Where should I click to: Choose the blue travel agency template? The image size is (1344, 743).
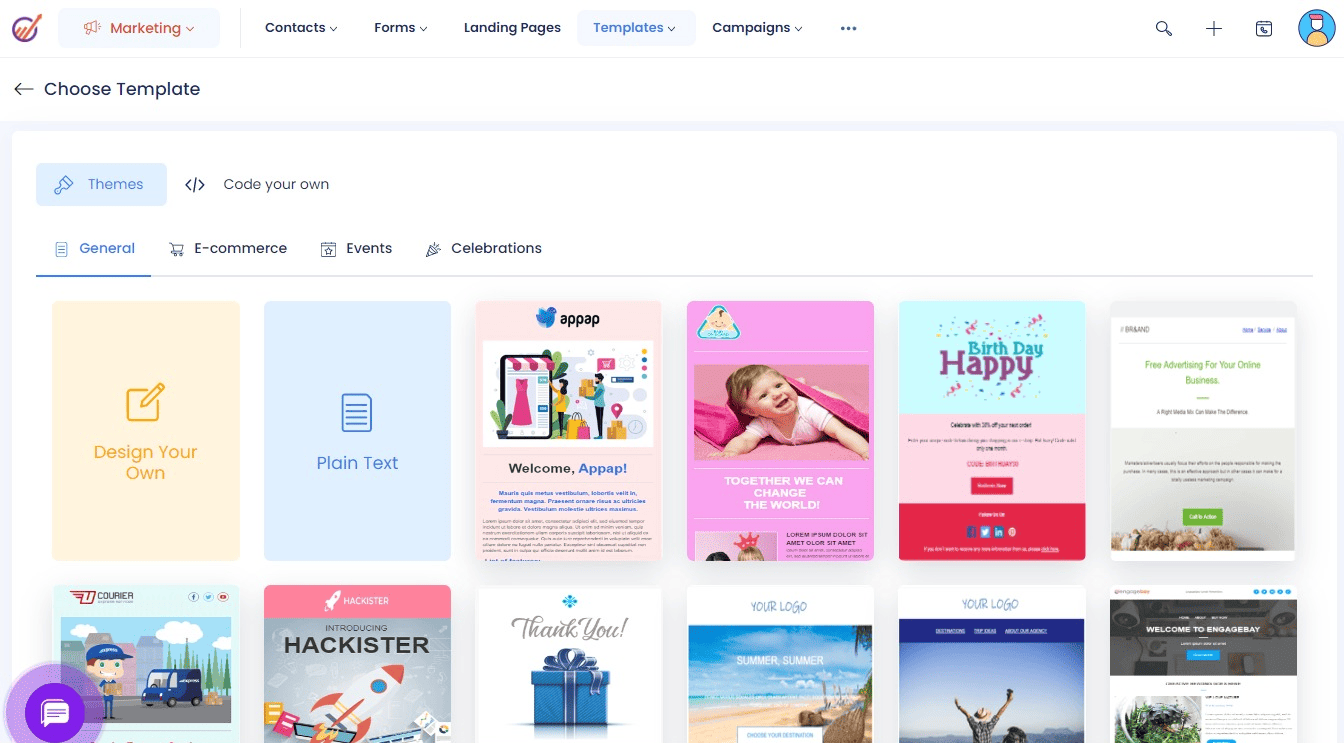(x=992, y=664)
